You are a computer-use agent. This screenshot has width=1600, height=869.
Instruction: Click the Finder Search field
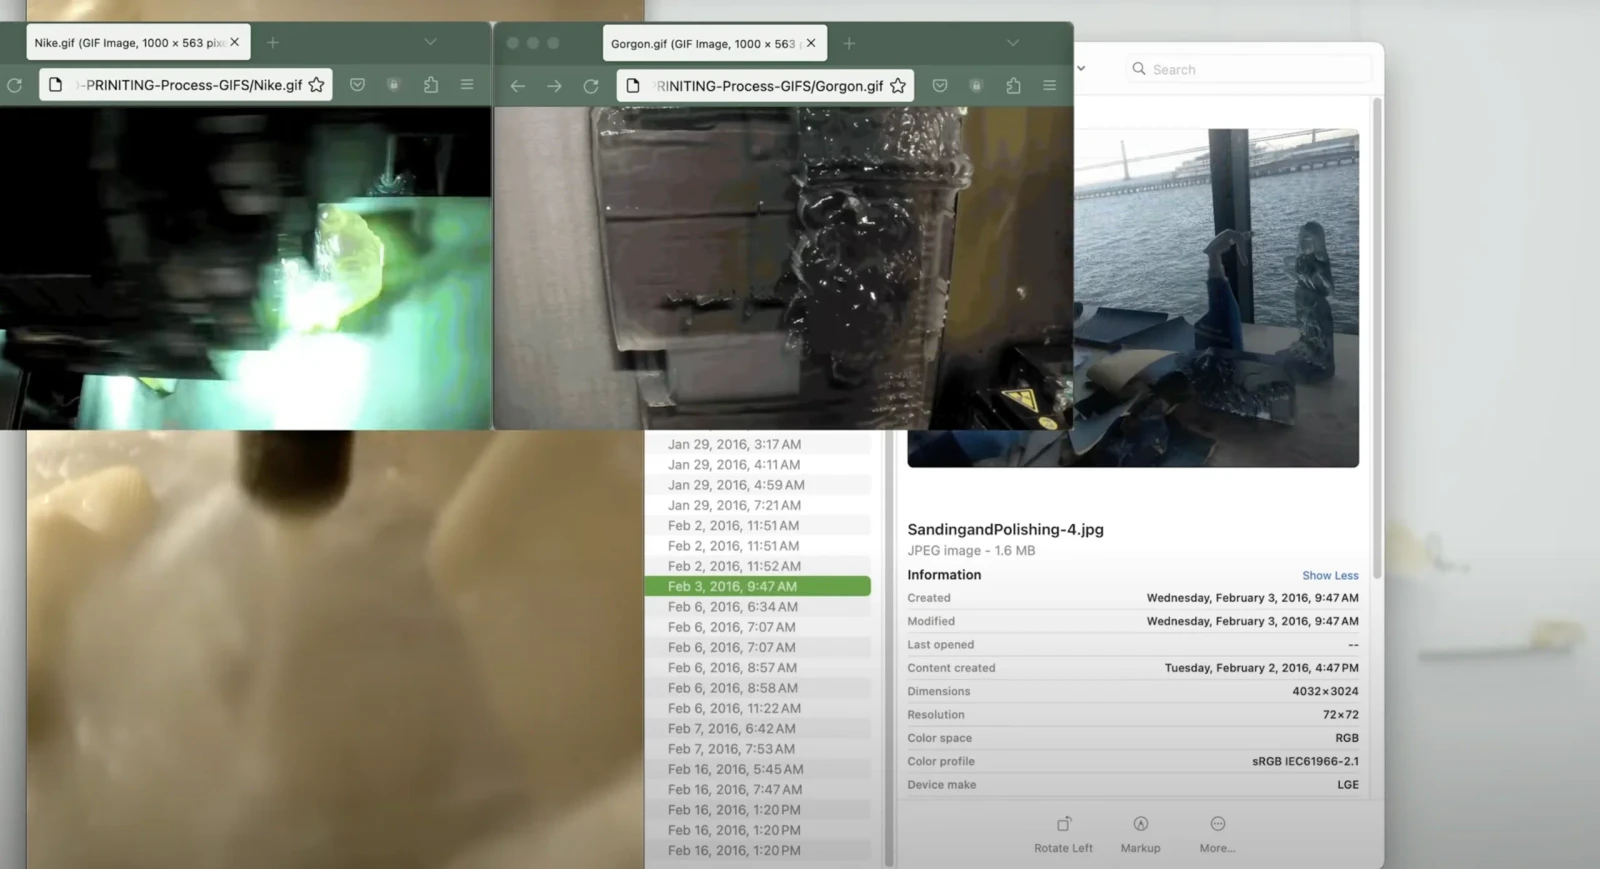click(1247, 69)
